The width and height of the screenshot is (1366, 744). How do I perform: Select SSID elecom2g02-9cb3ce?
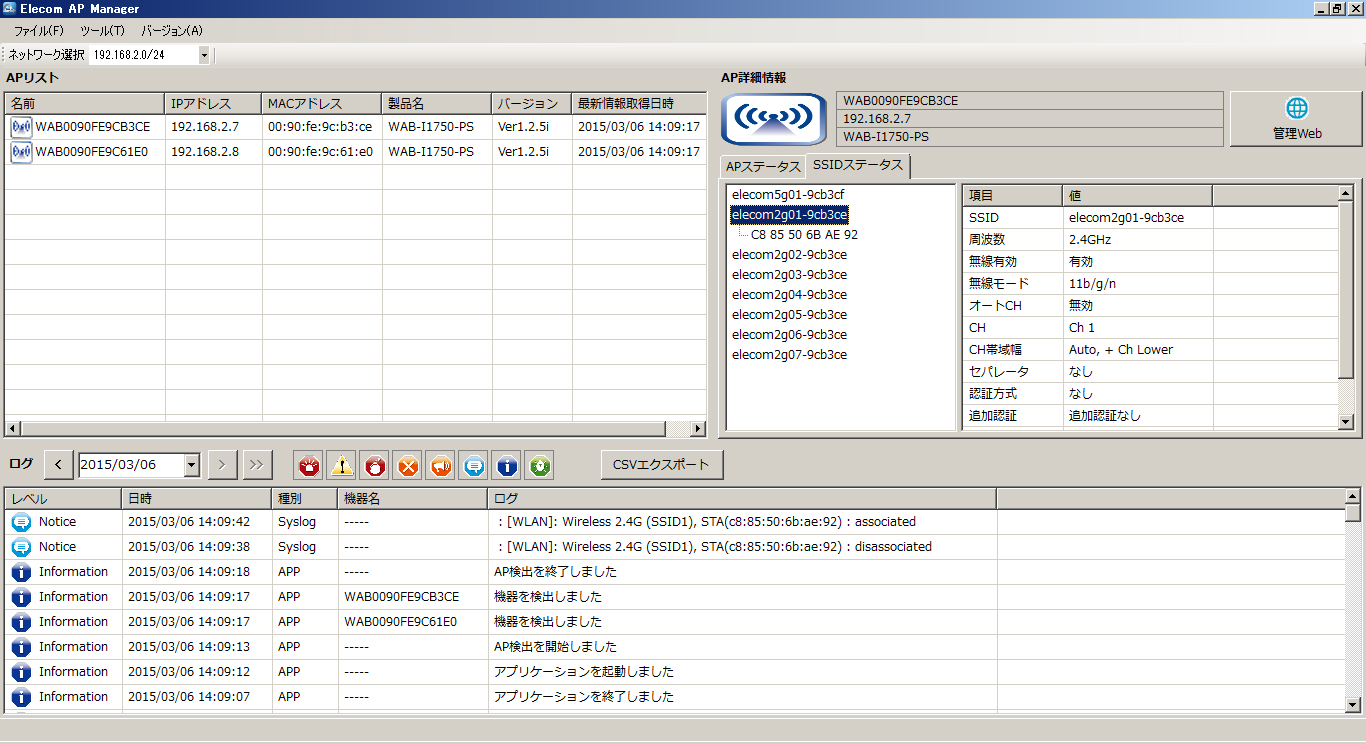[789, 255]
